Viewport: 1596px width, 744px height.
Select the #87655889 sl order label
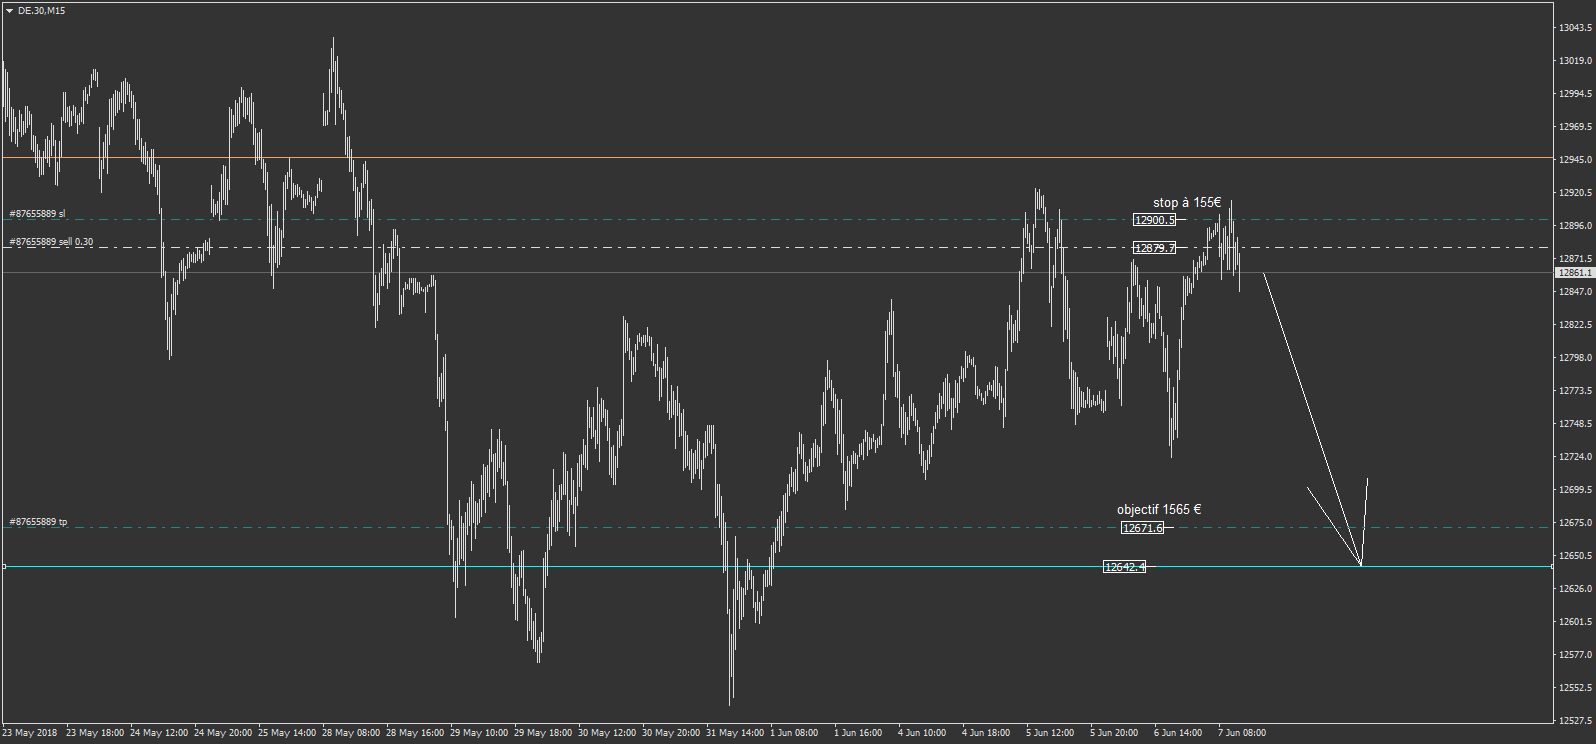37,214
